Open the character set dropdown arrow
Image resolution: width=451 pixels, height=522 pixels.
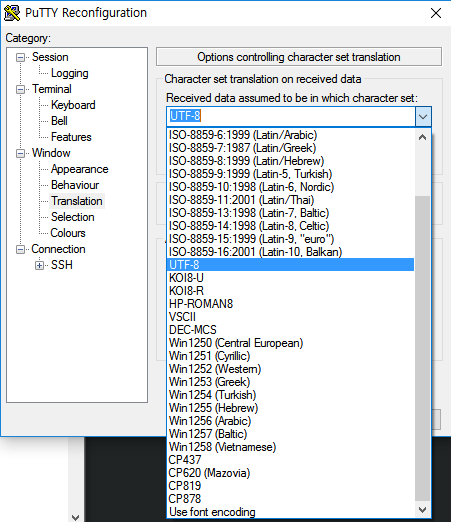(x=423, y=117)
